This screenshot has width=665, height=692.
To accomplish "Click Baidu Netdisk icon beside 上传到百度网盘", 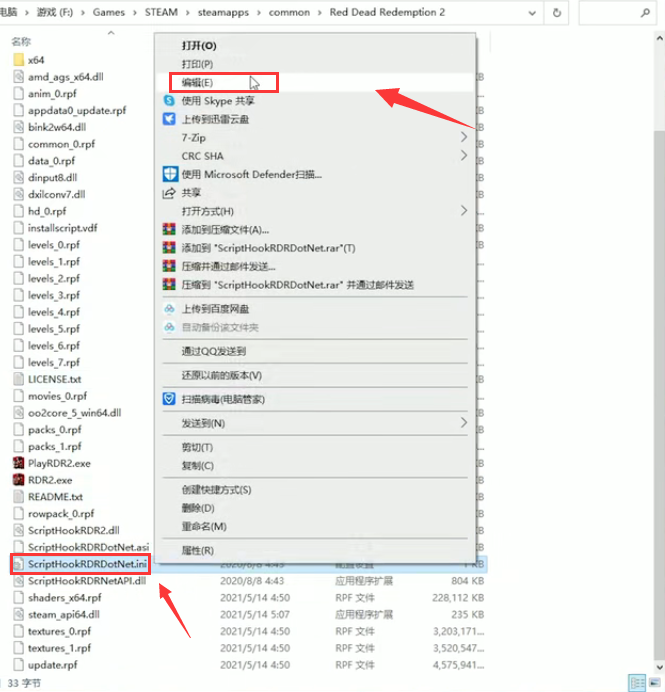I will [169, 308].
